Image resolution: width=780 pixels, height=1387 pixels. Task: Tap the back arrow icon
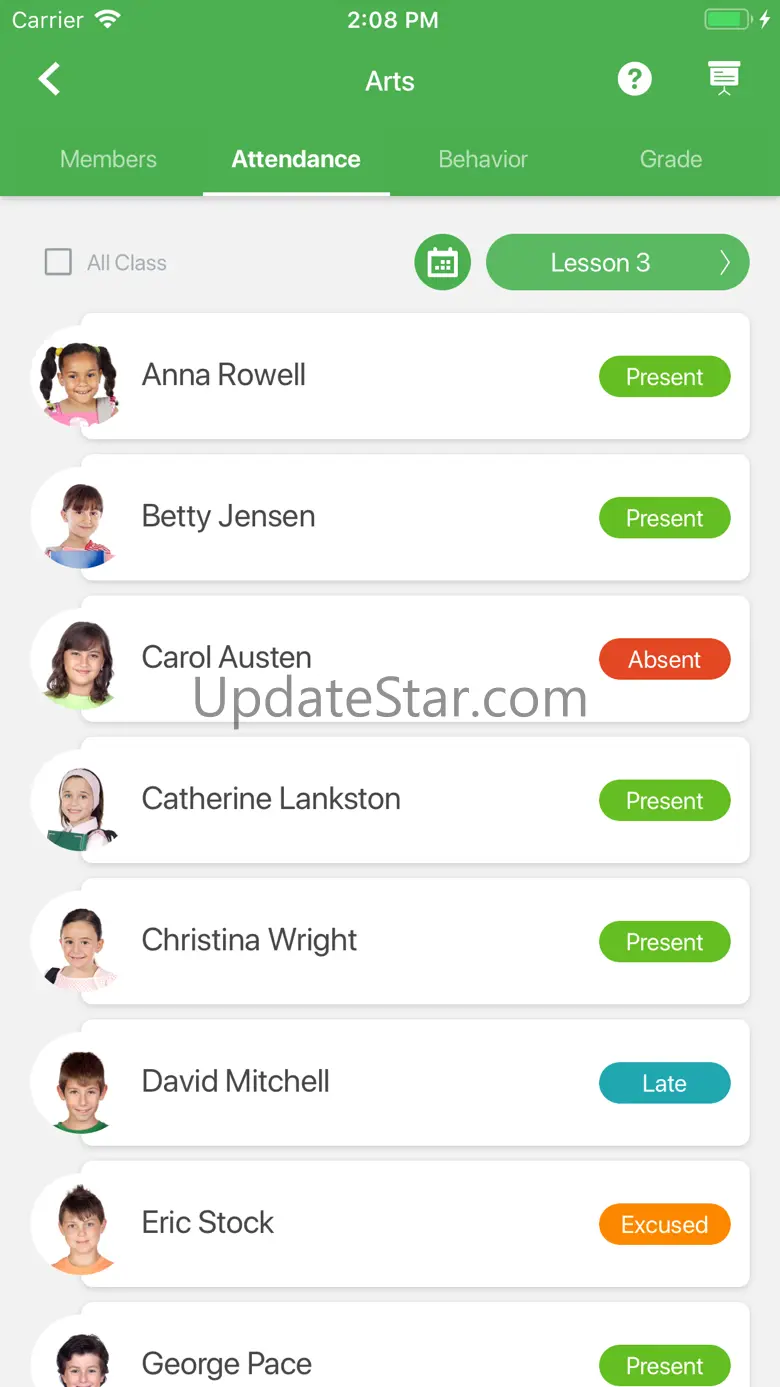coord(49,79)
